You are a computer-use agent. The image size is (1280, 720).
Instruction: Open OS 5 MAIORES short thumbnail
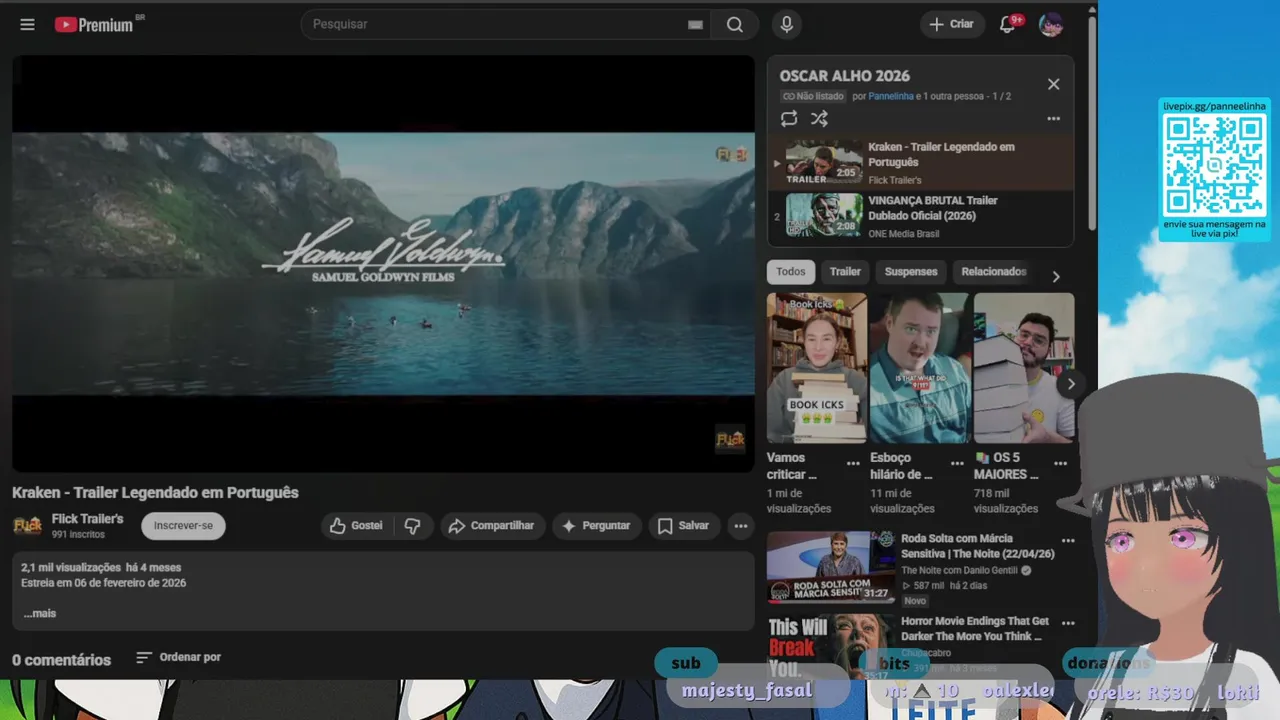pyautogui.click(x=1024, y=368)
